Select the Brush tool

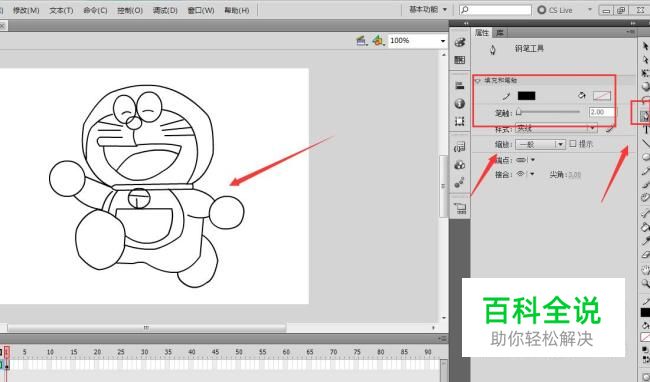click(x=645, y=184)
